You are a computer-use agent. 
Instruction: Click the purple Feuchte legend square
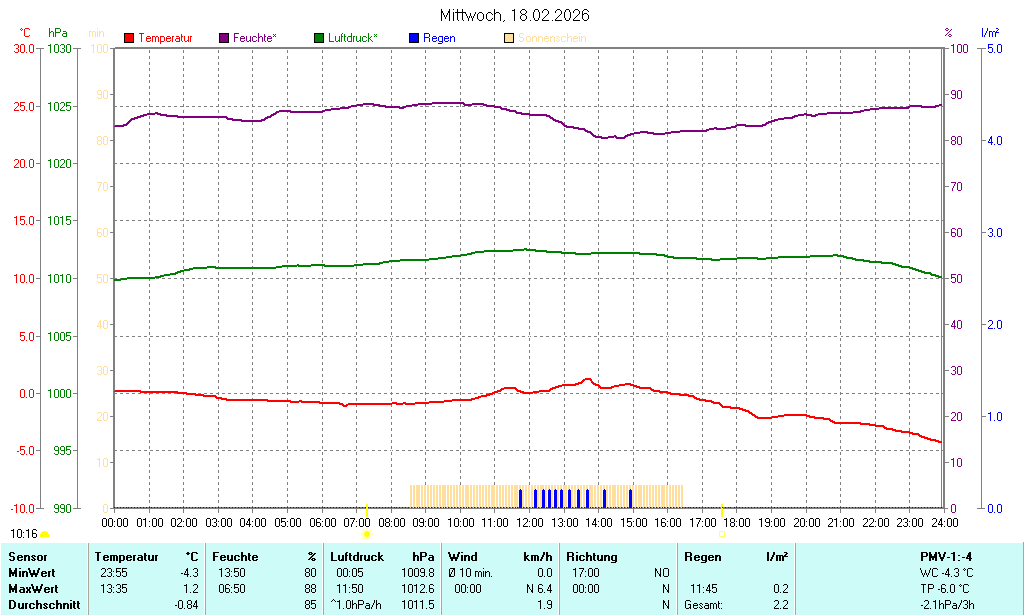[x=224, y=38]
